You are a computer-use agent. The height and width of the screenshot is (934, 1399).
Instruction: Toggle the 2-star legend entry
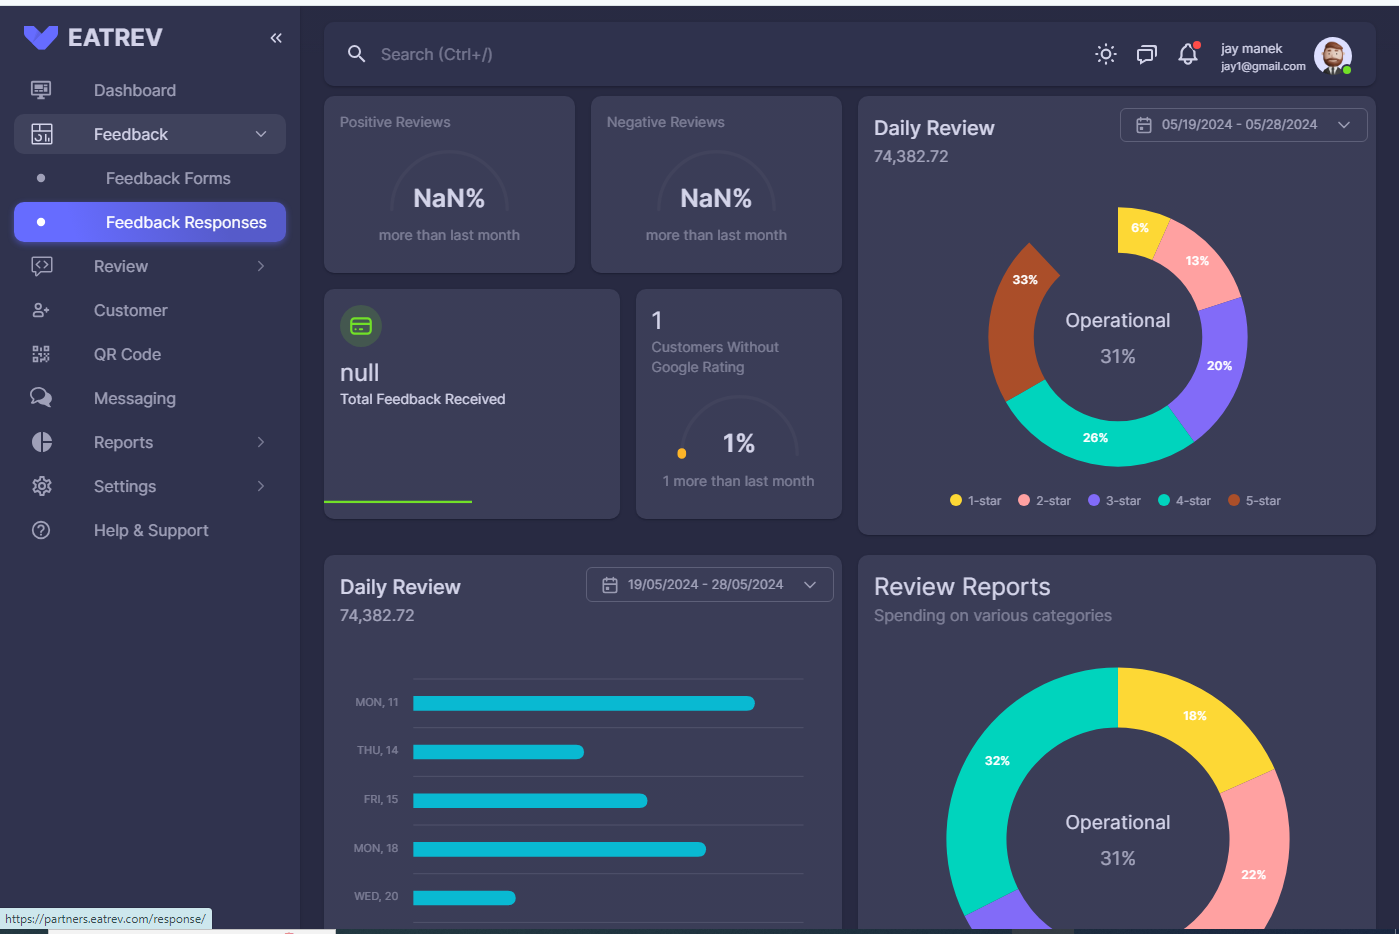[1044, 501]
